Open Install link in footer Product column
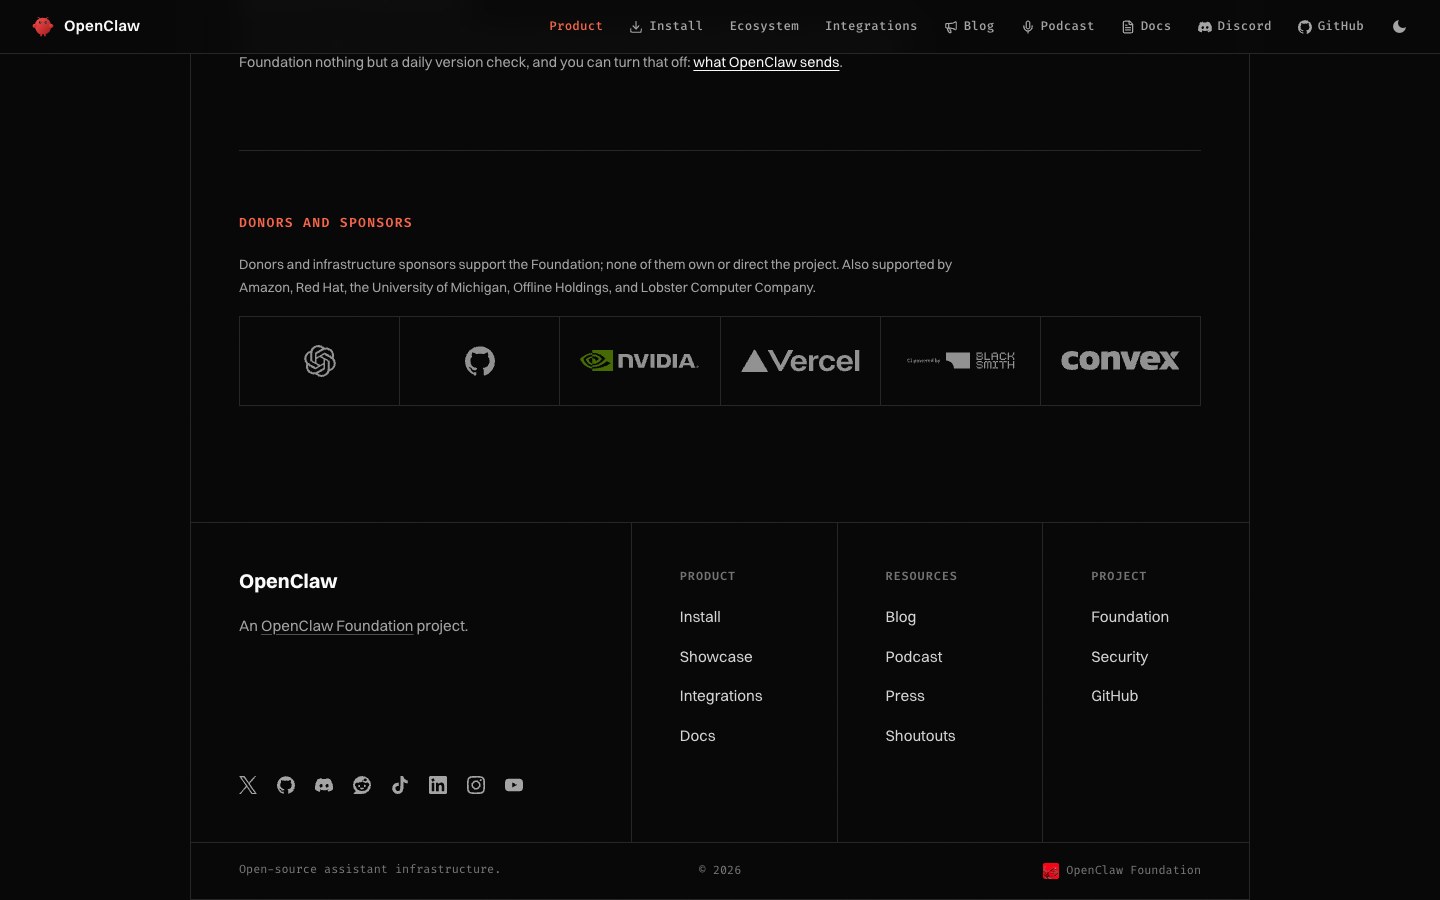The image size is (1440, 900). pyautogui.click(x=700, y=617)
